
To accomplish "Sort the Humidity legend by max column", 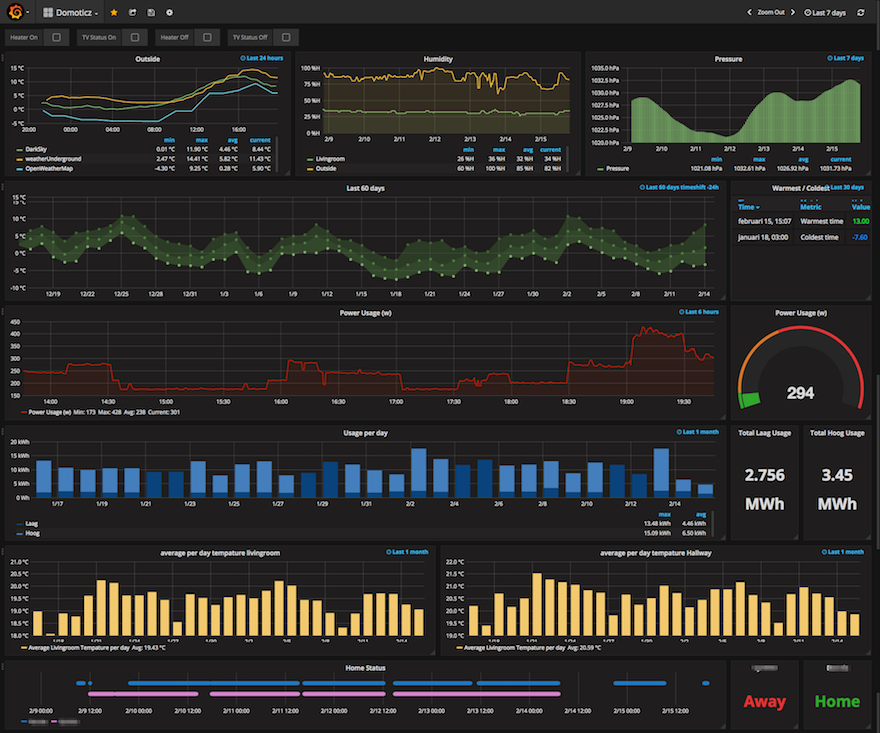I will click(498, 149).
